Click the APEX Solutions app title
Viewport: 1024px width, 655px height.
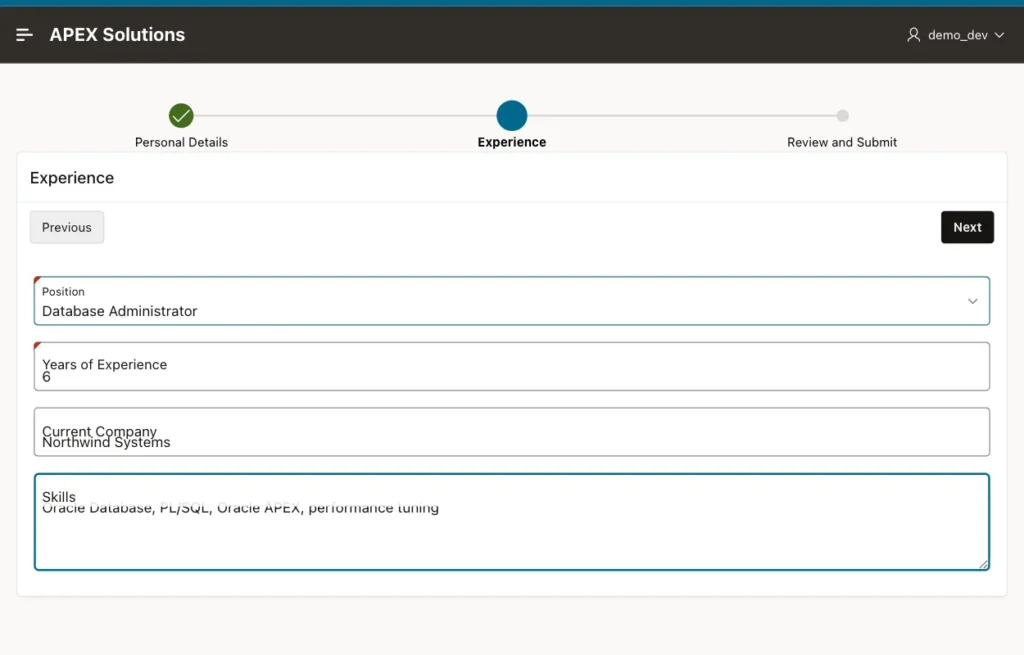coord(117,35)
